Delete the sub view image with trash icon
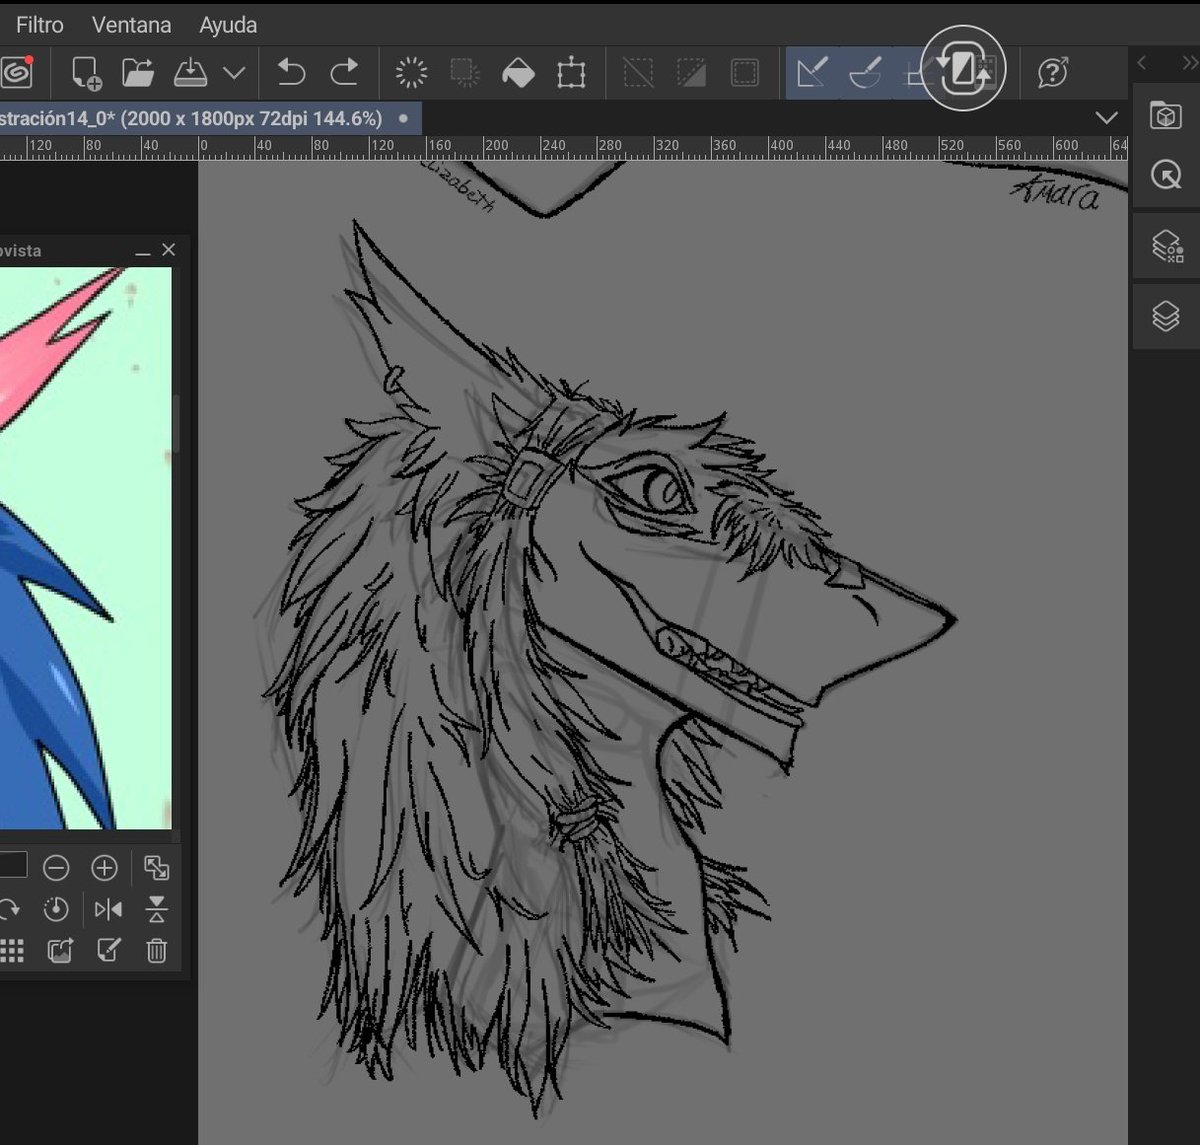The width and height of the screenshot is (1200, 1145). click(156, 950)
